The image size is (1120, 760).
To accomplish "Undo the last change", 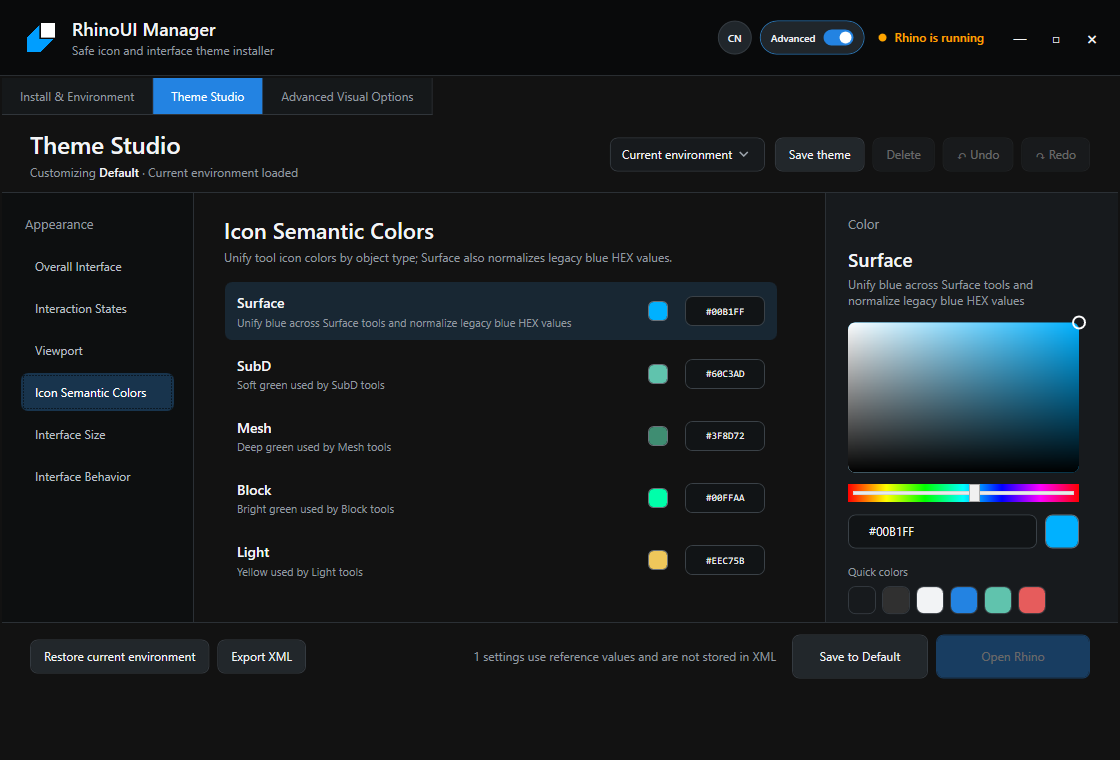I will coord(978,154).
